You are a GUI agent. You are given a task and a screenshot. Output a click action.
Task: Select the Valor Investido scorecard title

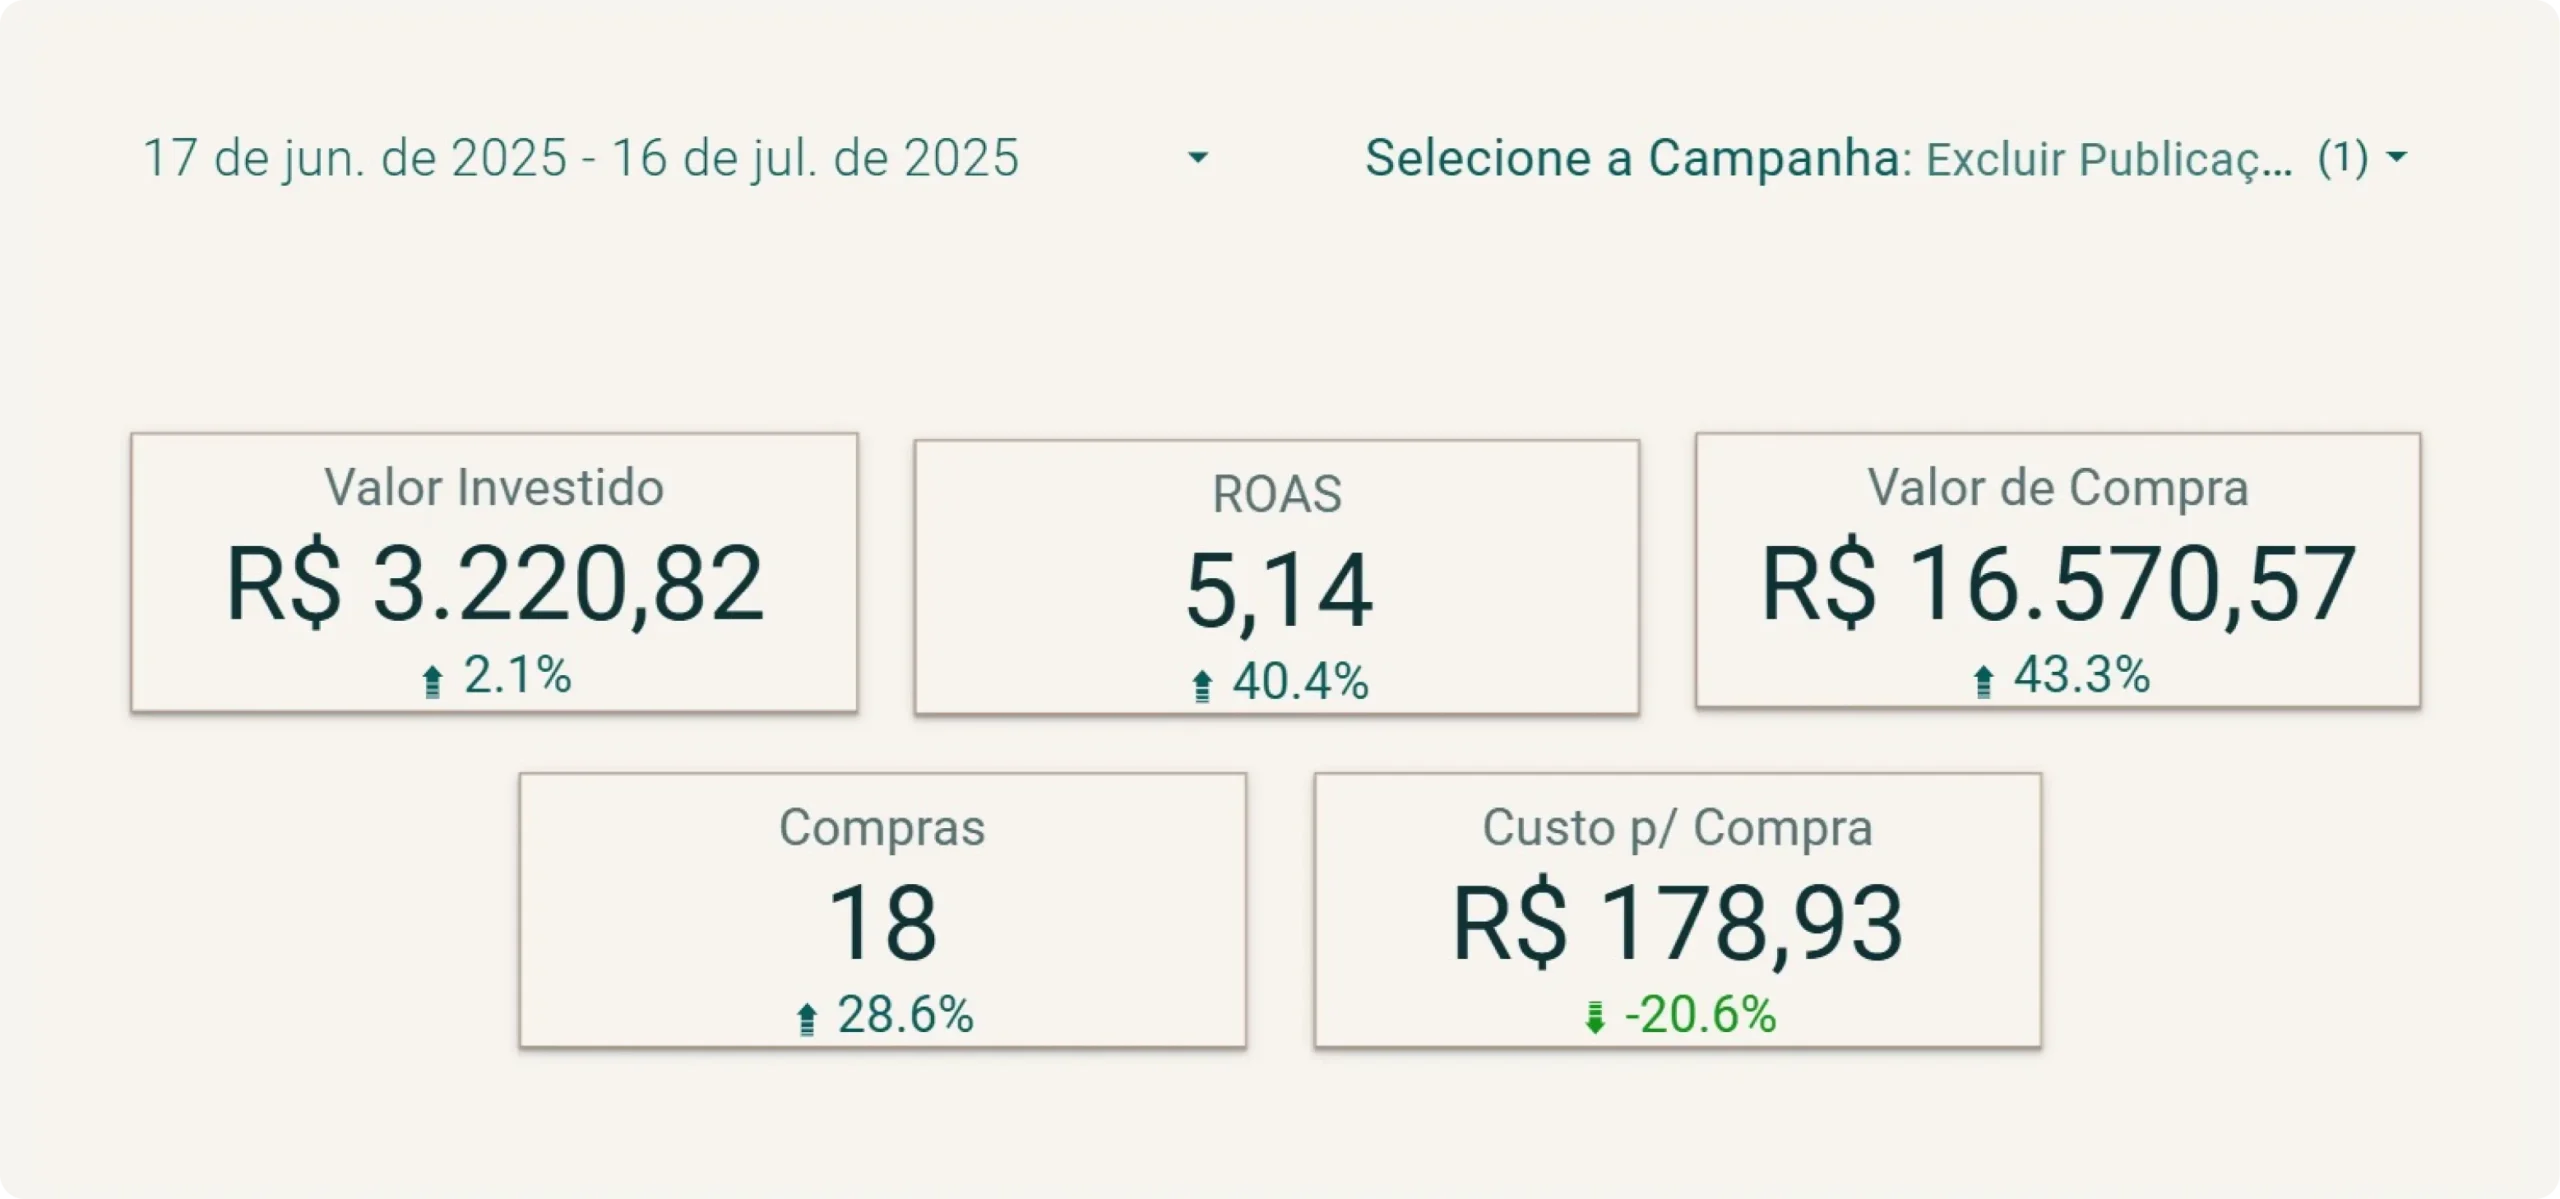pyautogui.click(x=494, y=488)
